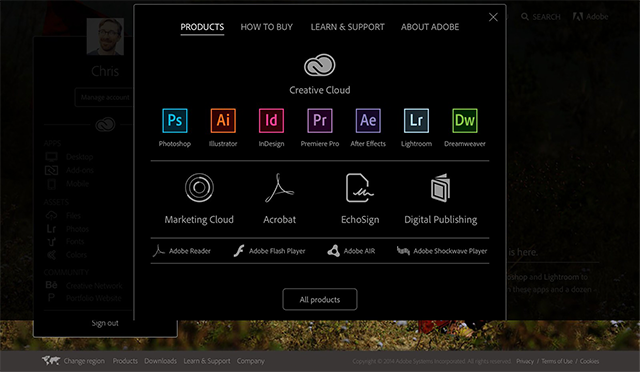Viewport: 640px width, 372px height.
Task: Click the Adobe logo in the header
Action: coord(590,17)
